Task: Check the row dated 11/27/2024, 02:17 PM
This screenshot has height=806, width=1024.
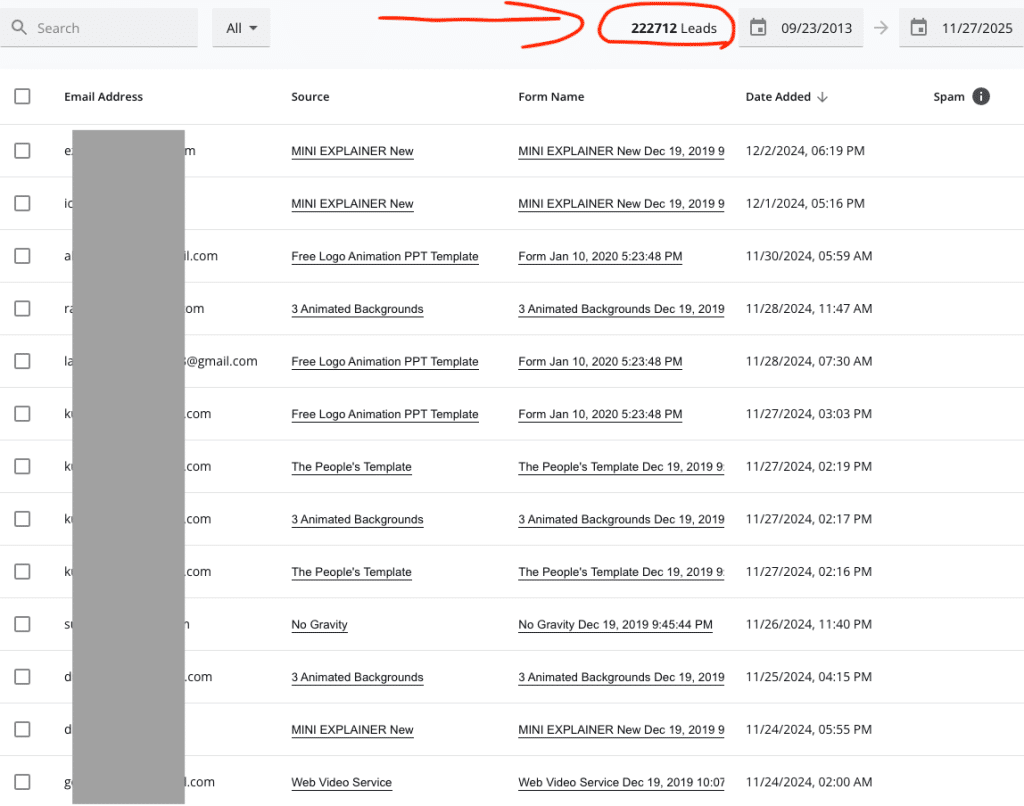Action: coord(22,519)
